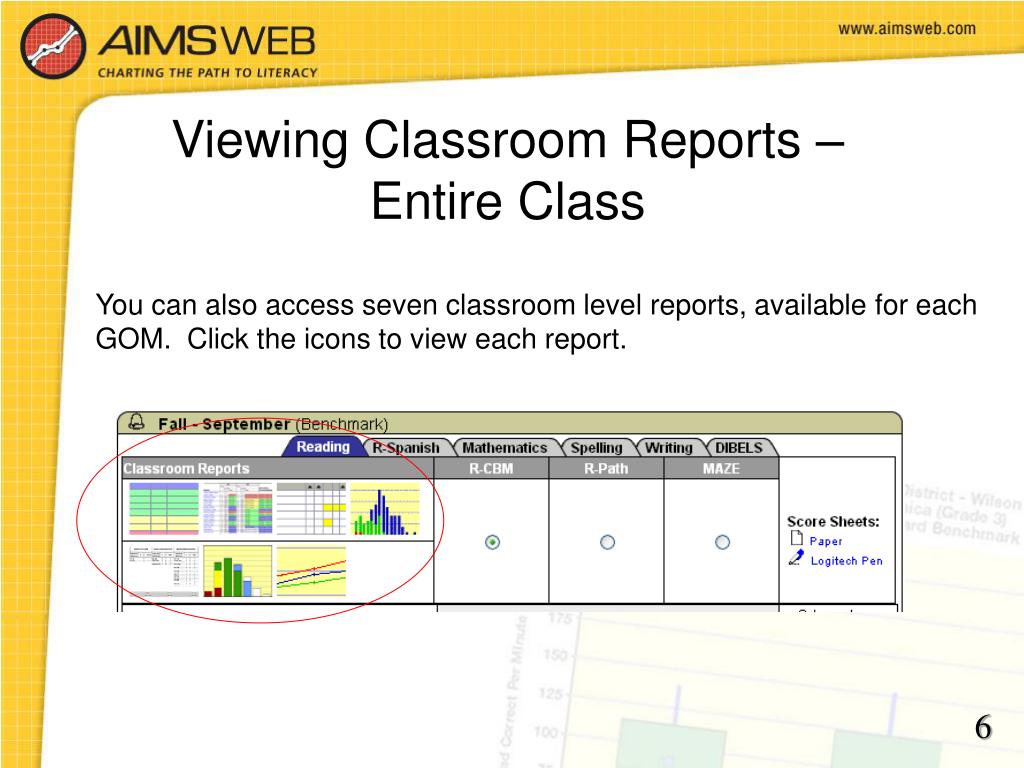This screenshot has height=768, width=1024.
Task: Open the Paper score sheet link
Action: (825, 541)
